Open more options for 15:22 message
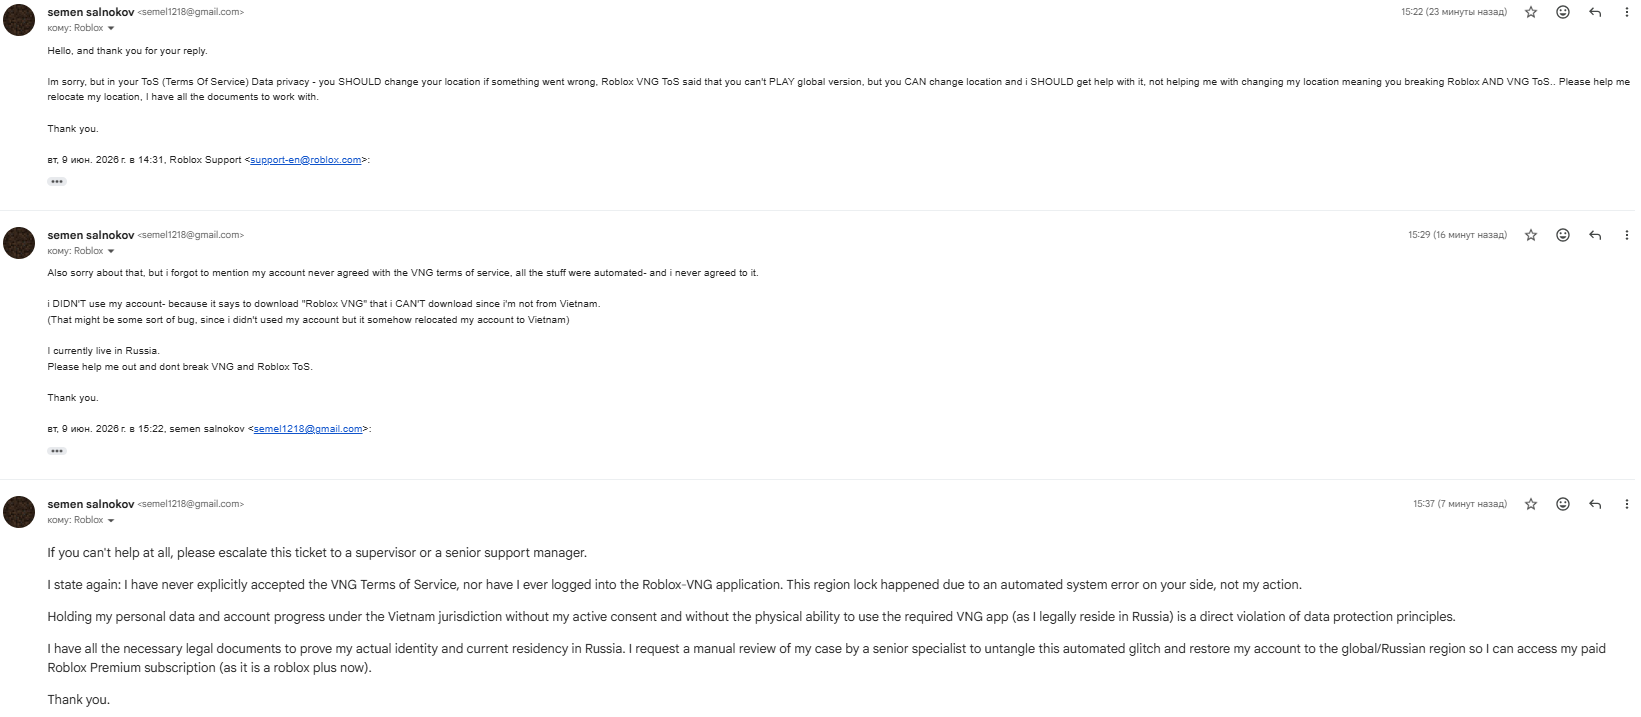The height and width of the screenshot is (717, 1641). pos(1626,12)
